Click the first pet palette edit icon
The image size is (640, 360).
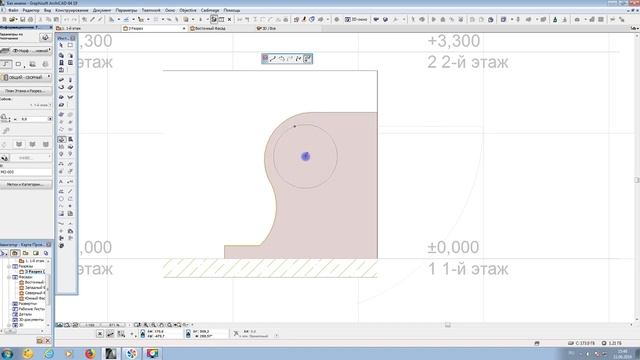coord(273,59)
